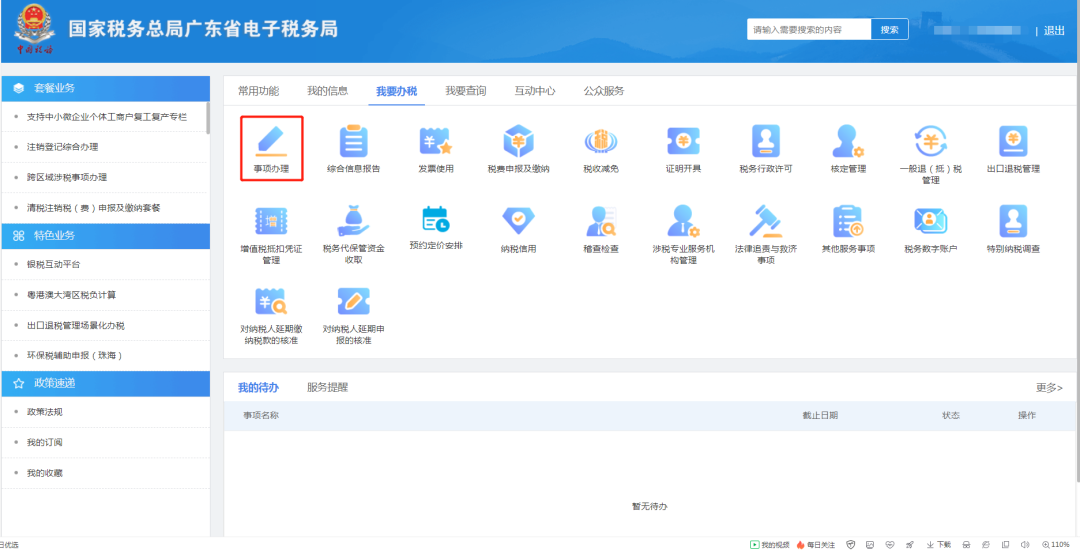1080x551 pixels.
Task: Switch to 服务提醒 tab
Action: [327, 387]
